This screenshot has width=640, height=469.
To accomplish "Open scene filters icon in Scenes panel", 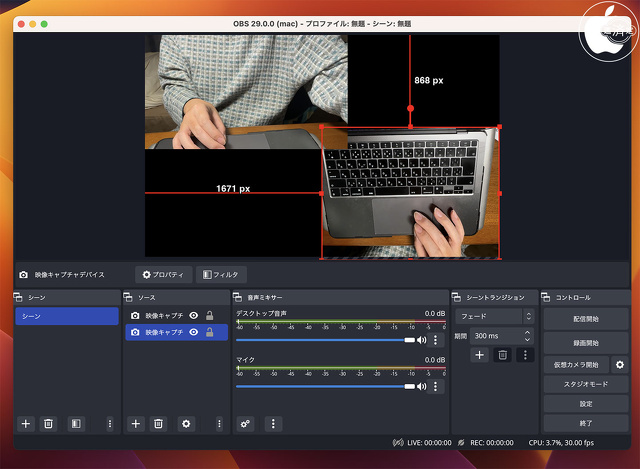I will [76, 424].
